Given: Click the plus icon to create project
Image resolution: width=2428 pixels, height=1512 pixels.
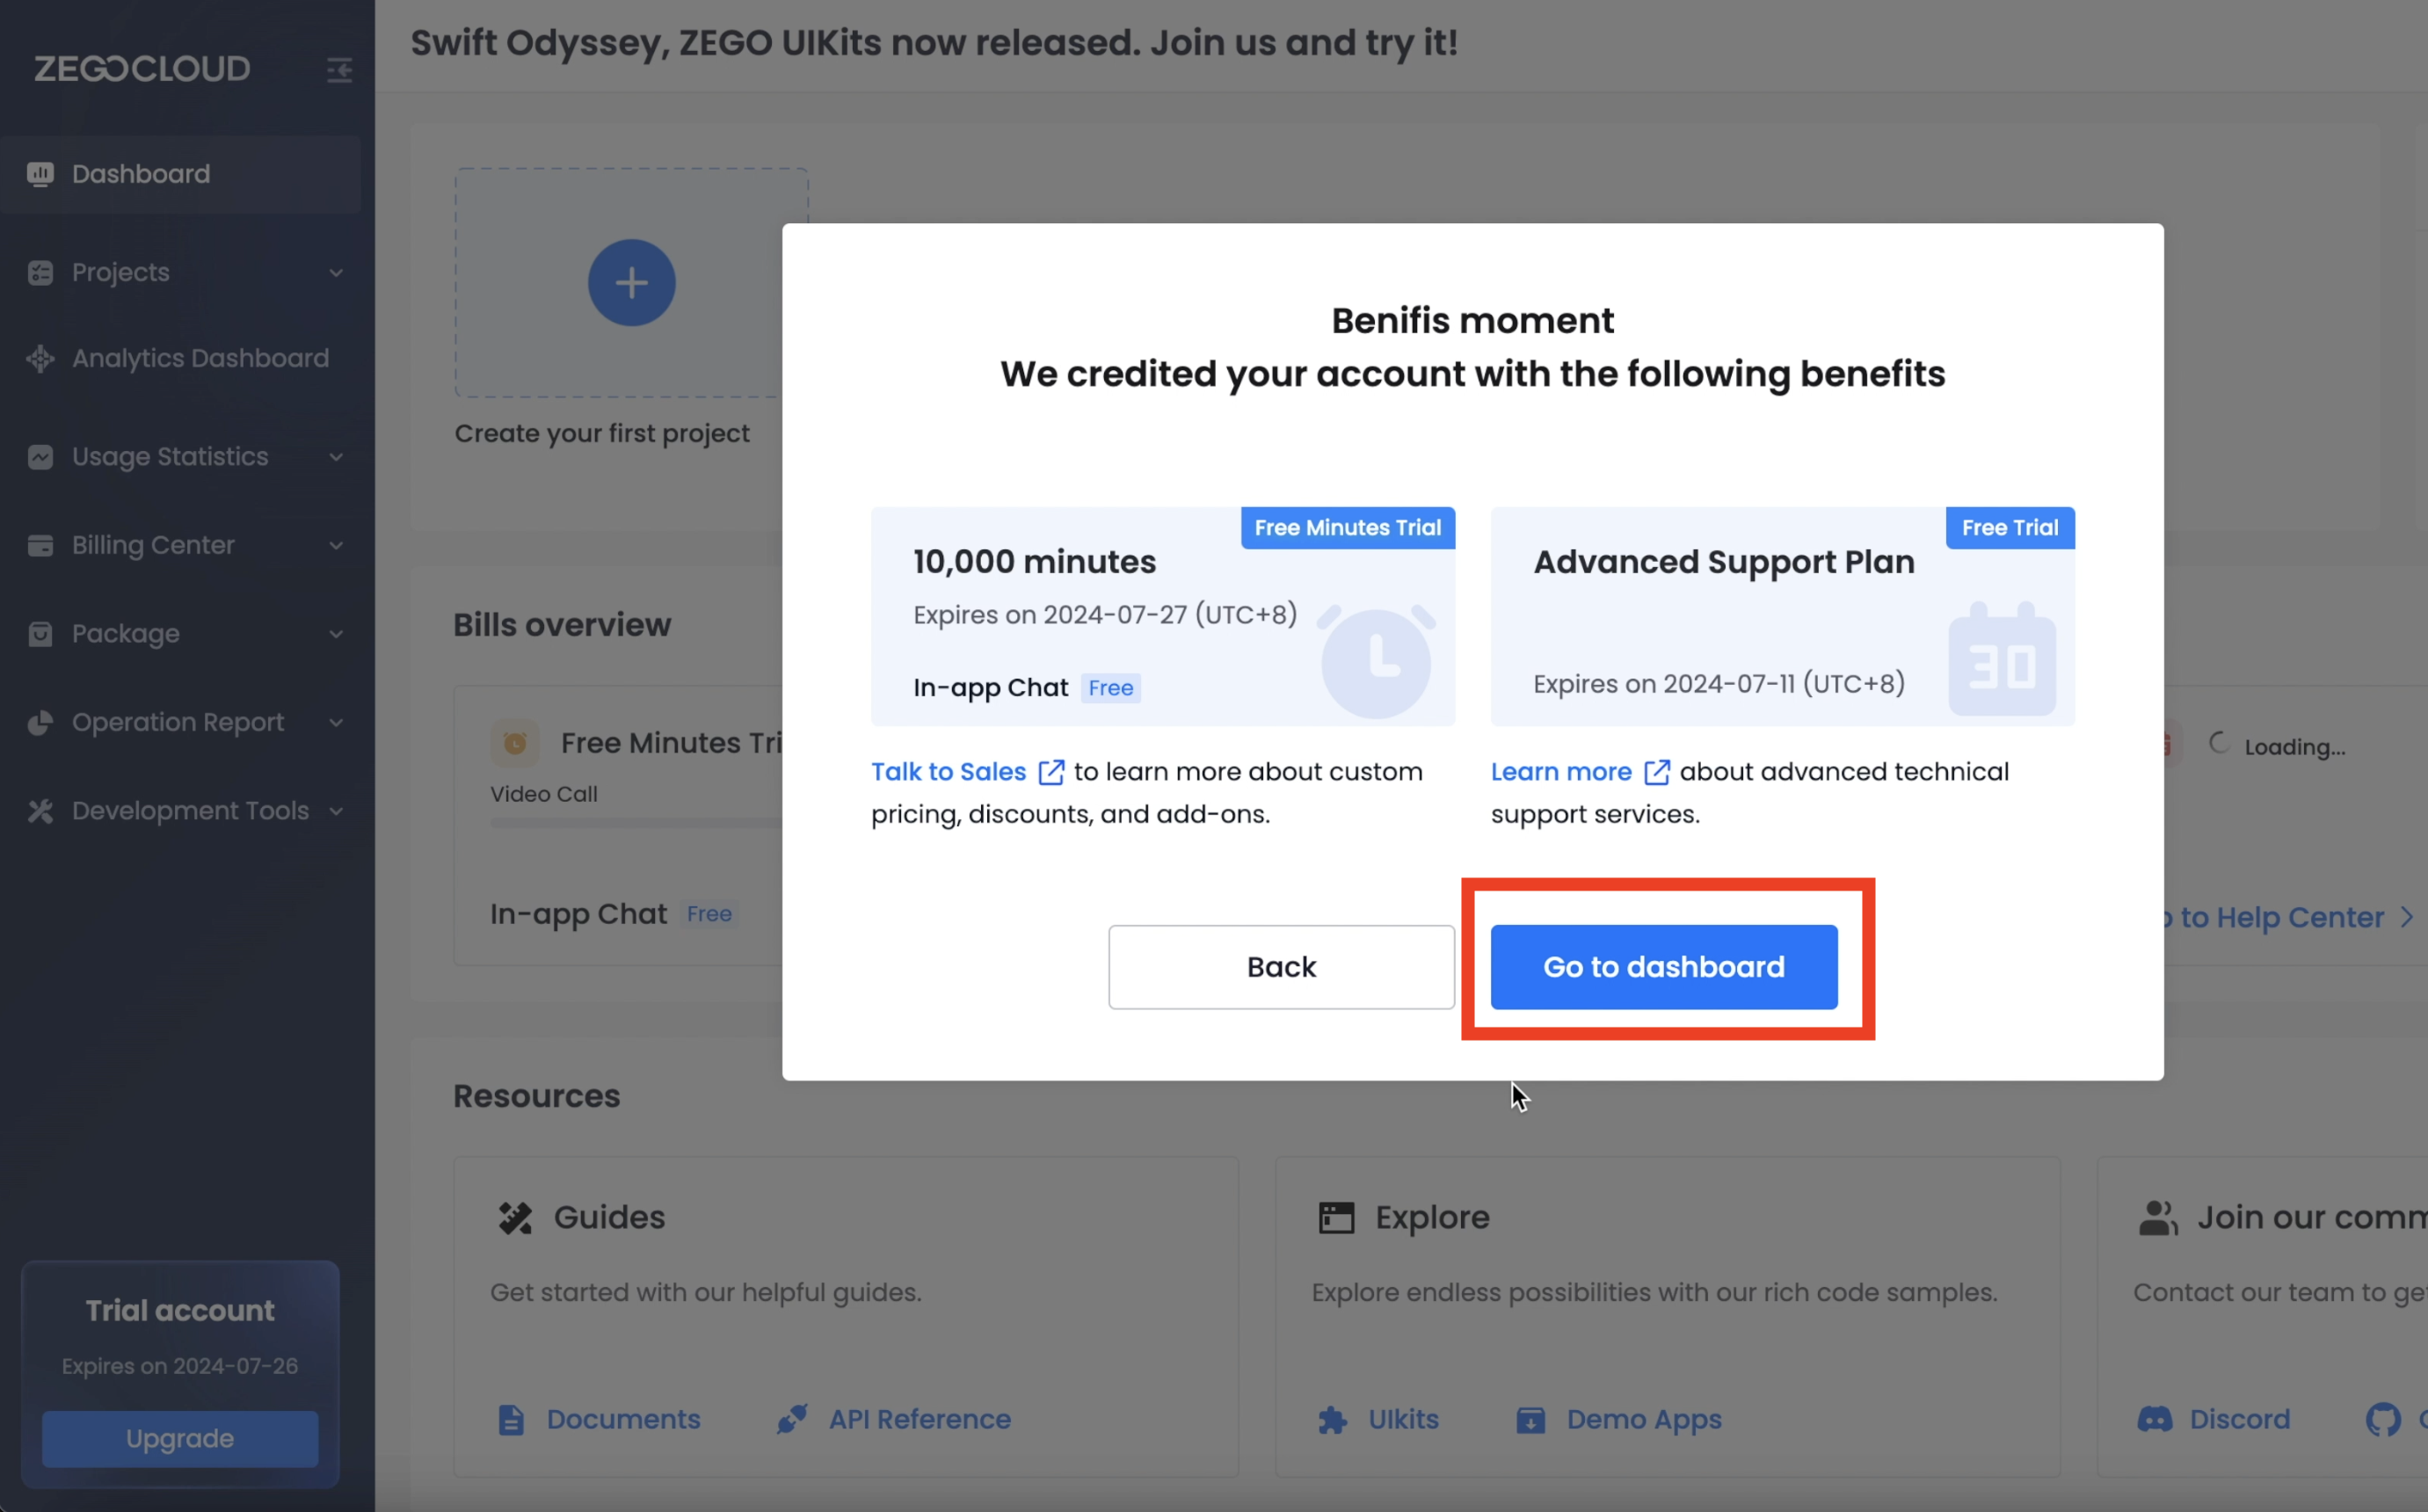Looking at the screenshot, I should click(631, 283).
